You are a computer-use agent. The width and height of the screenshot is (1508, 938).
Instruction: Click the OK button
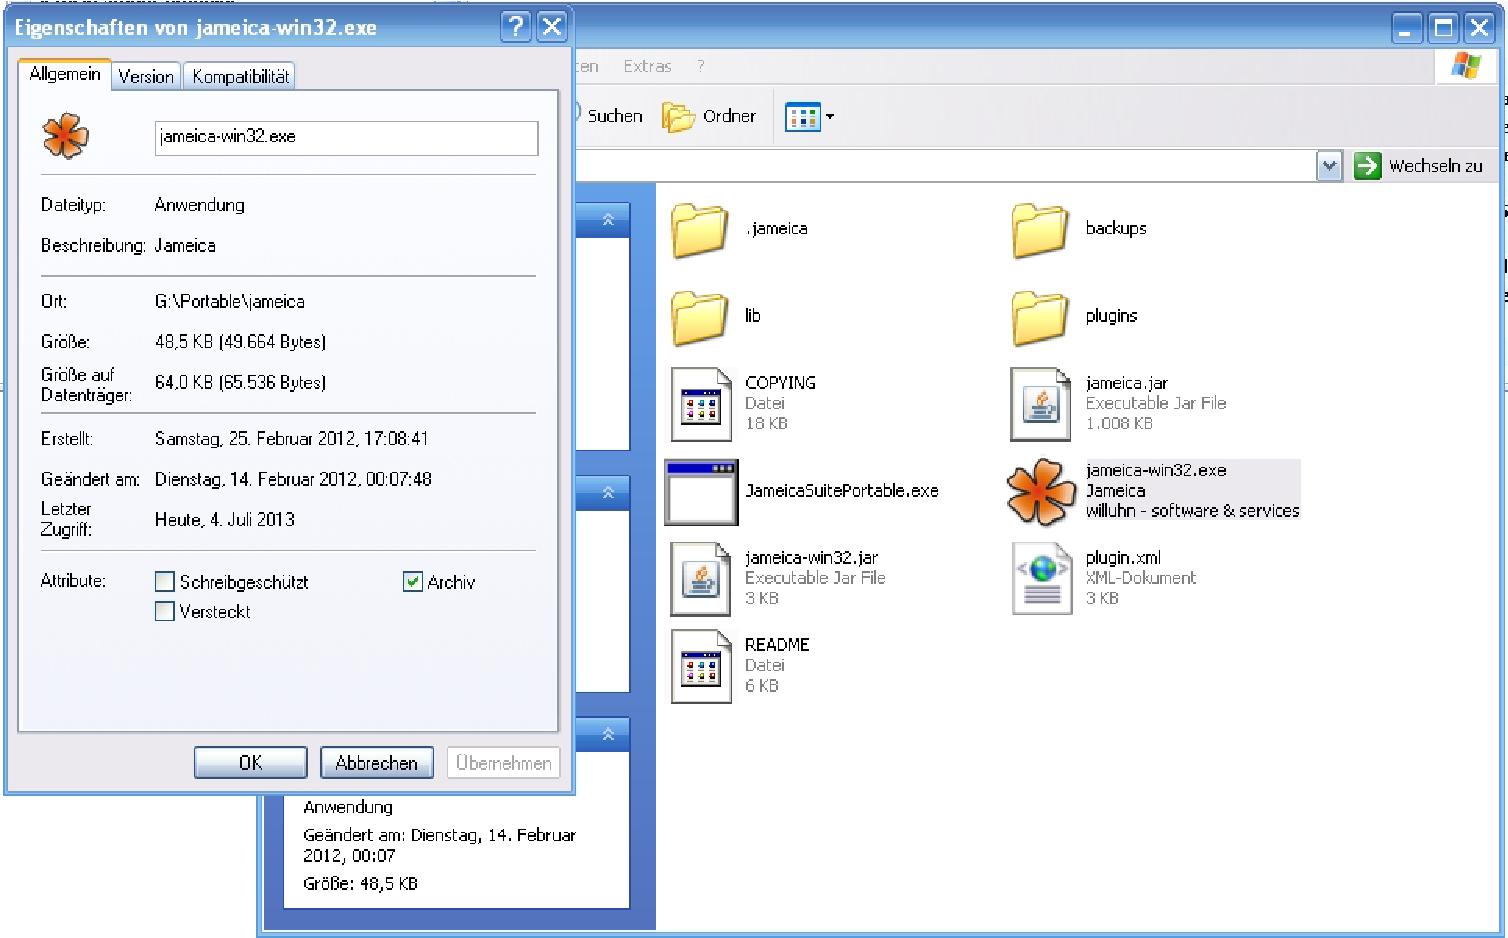pos(251,763)
